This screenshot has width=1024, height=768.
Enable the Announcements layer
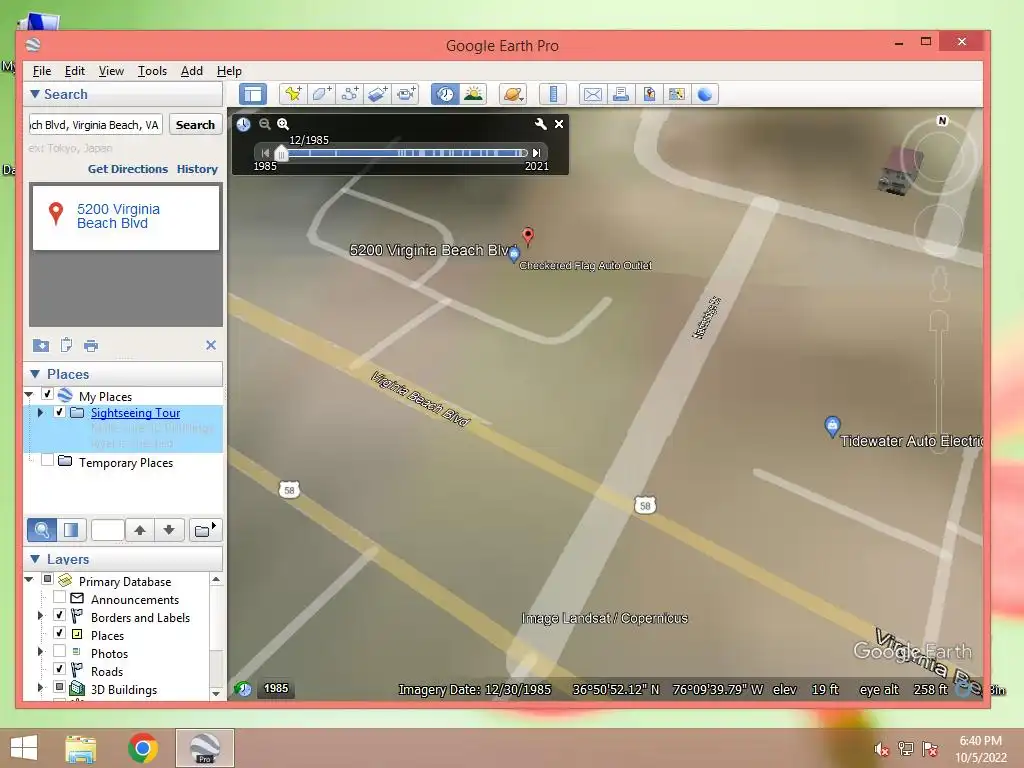click(x=59, y=598)
